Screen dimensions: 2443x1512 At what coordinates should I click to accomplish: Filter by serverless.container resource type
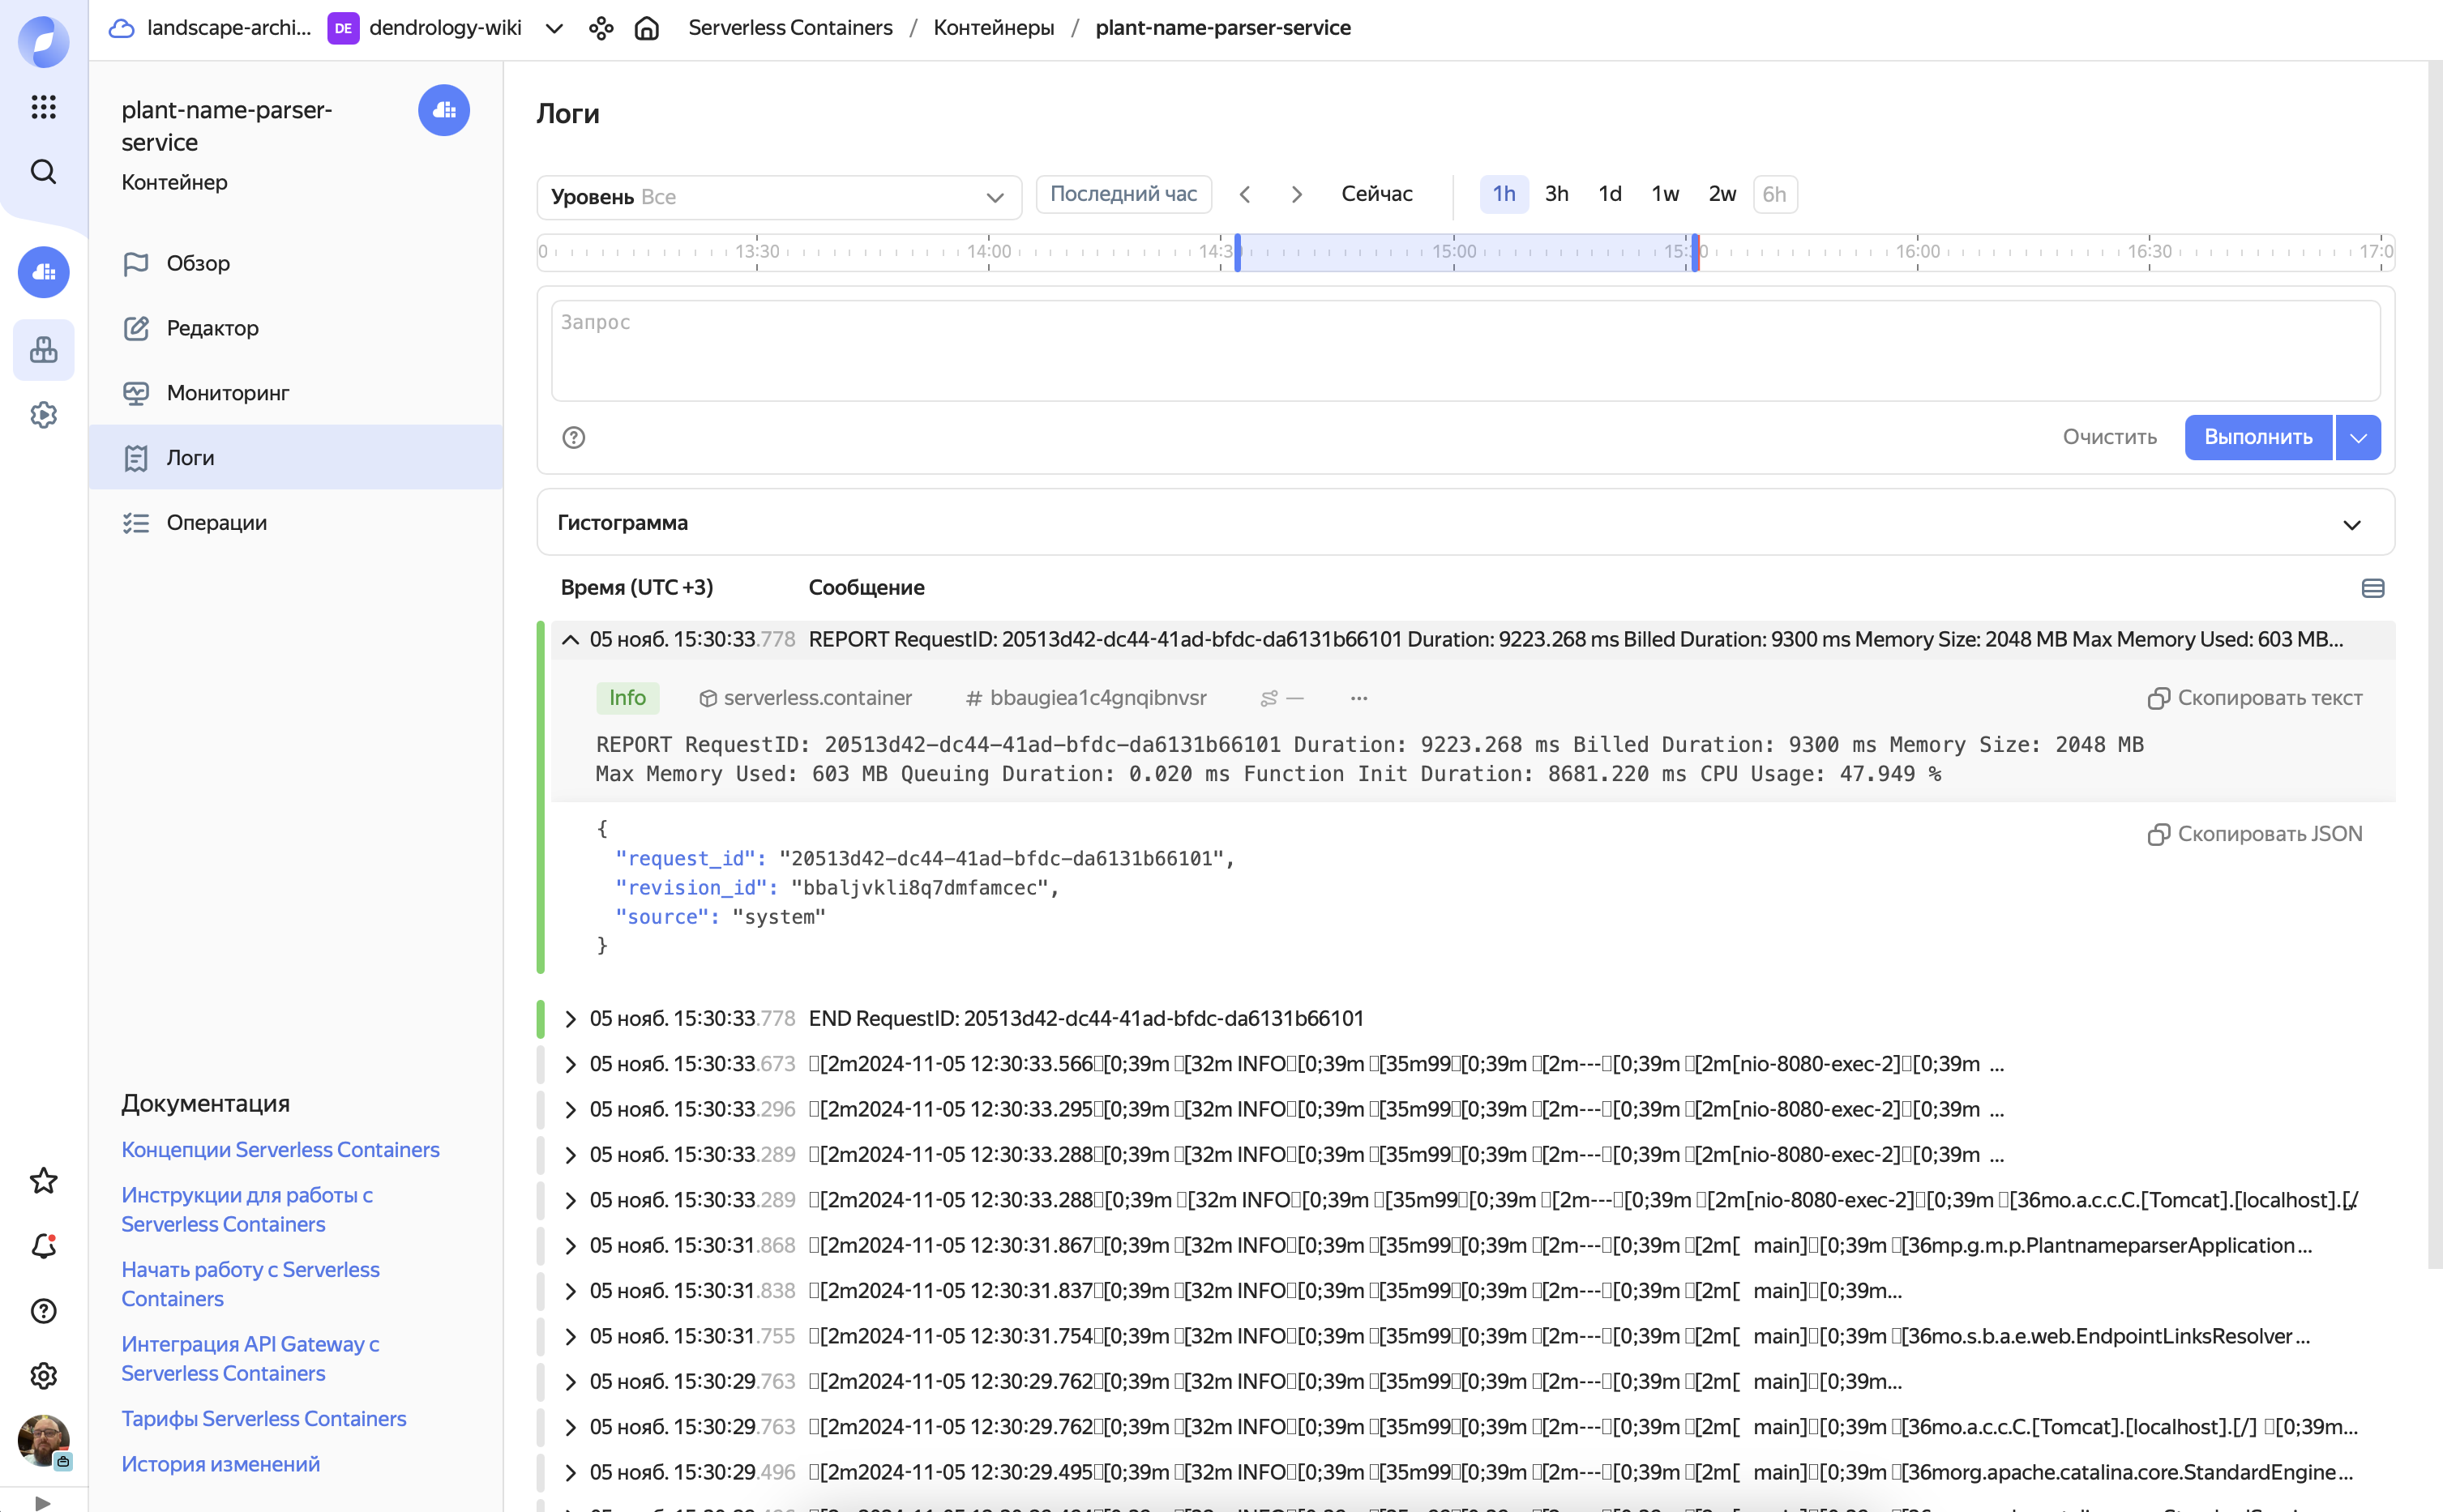805,698
